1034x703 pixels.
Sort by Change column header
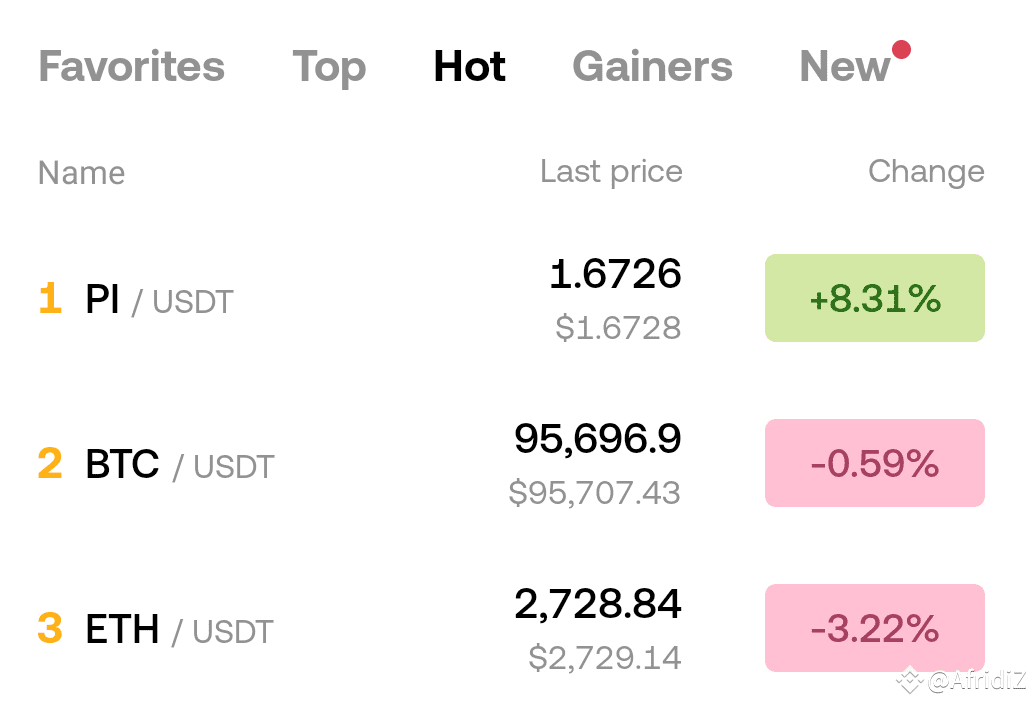(927, 172)
